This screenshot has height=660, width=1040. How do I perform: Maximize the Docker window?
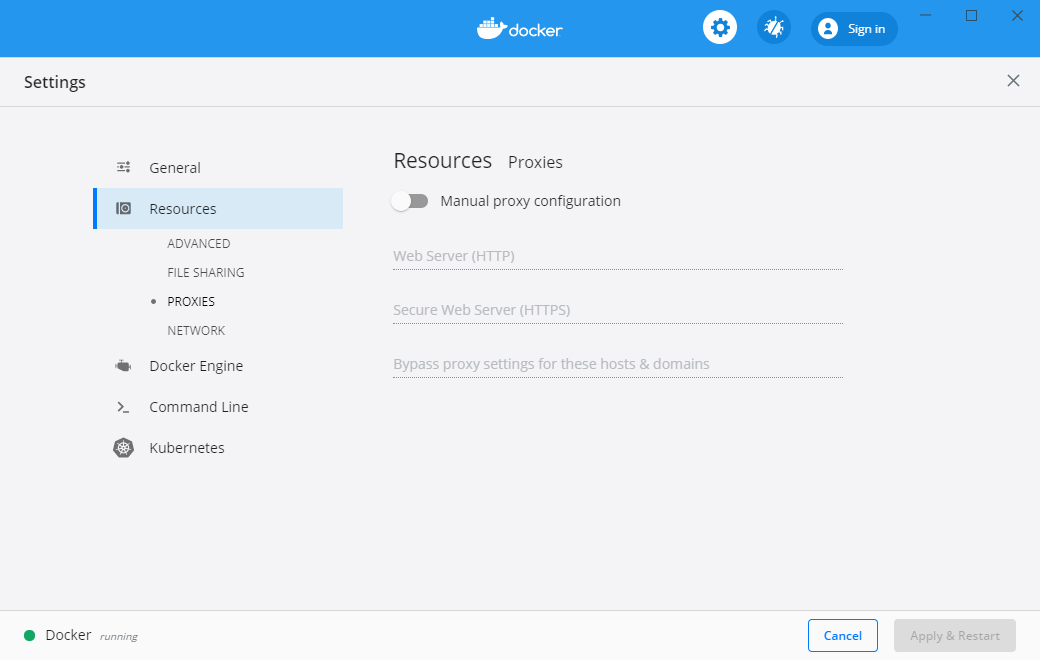point(971,15)
